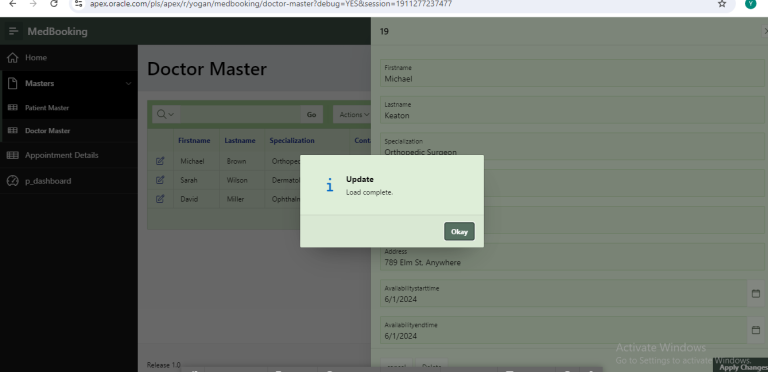Click the Home icon in sidebar
The height and width of the screenshot is (372, 768).
tap(13, 58)
